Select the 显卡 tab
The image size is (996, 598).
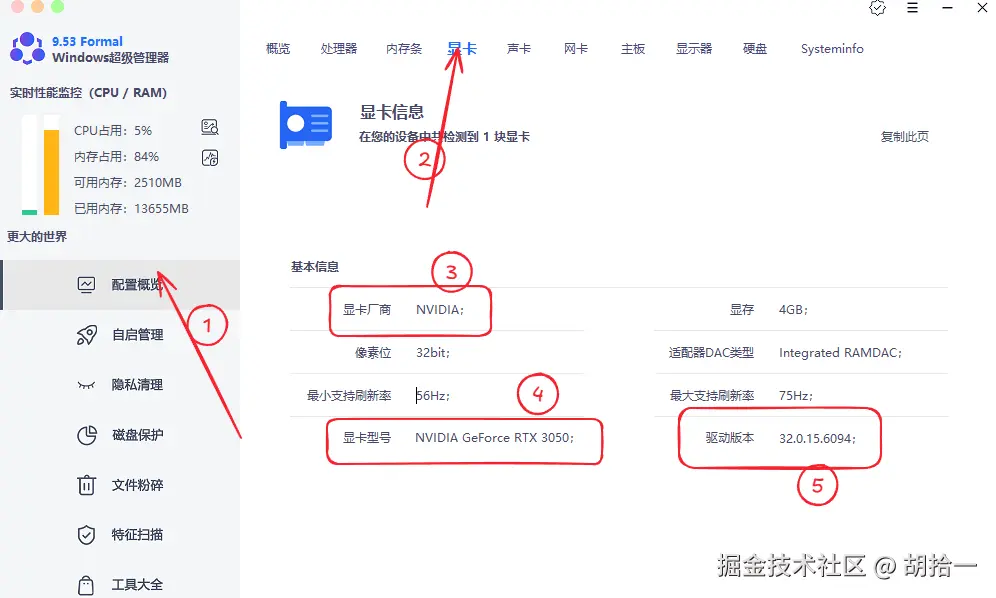[x=462, y=49]
